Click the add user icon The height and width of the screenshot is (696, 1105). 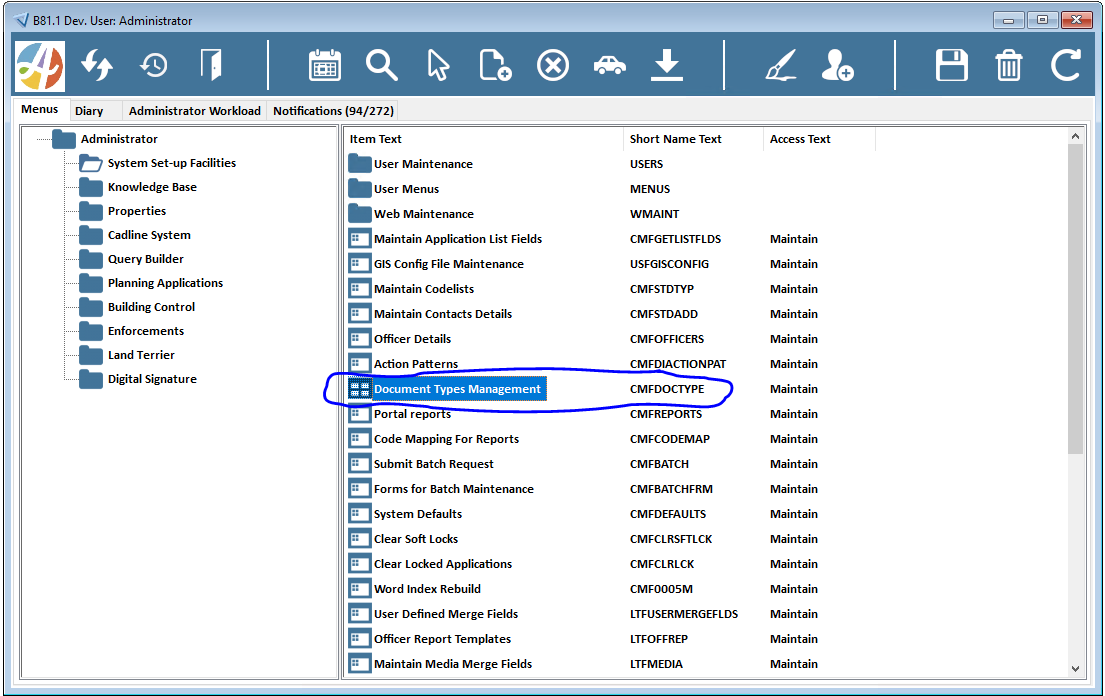(837, 66)
